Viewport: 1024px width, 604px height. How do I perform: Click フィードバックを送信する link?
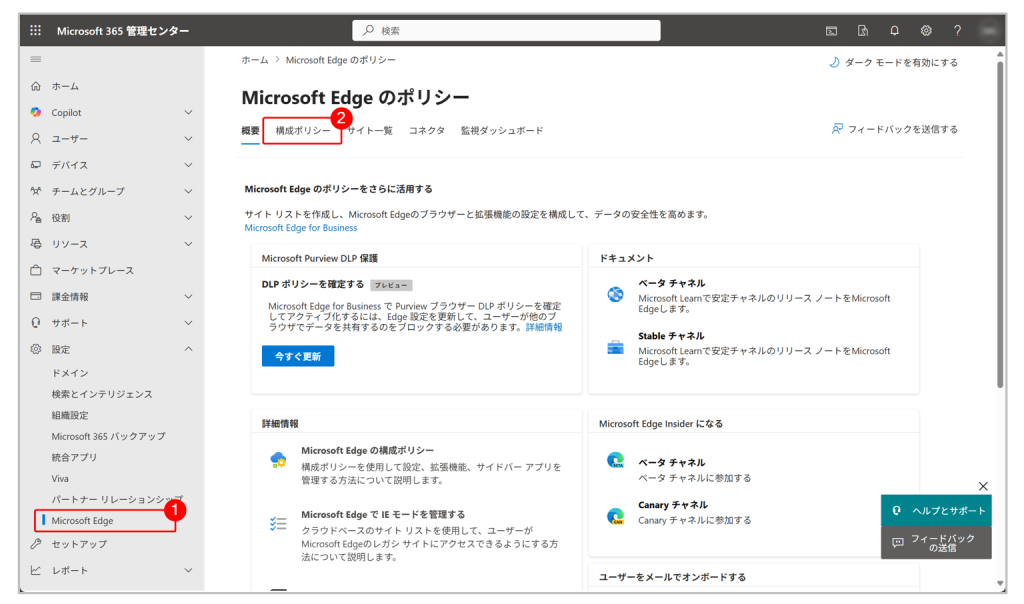[895, 129]
